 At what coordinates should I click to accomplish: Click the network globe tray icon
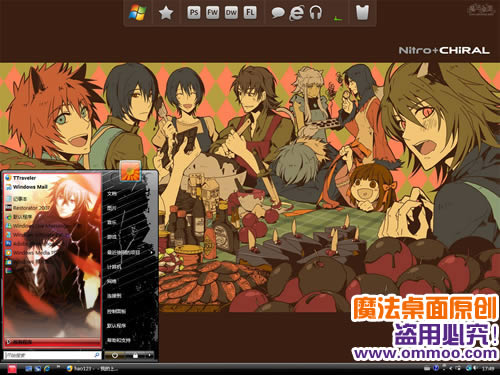[469, 368]
